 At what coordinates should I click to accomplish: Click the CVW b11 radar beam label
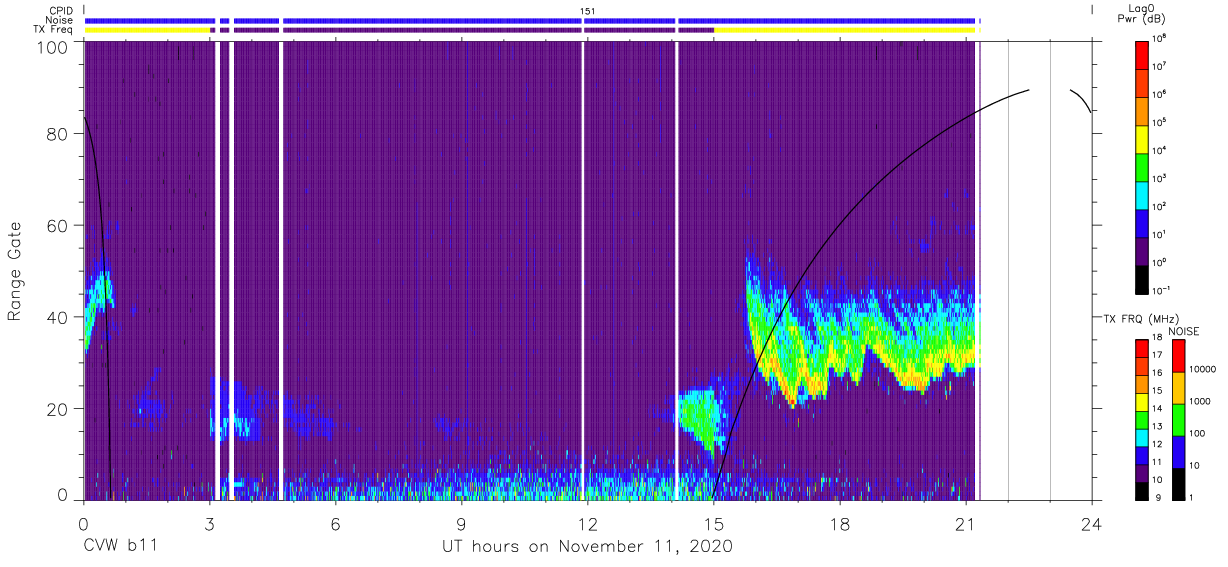tap(120, 546)
